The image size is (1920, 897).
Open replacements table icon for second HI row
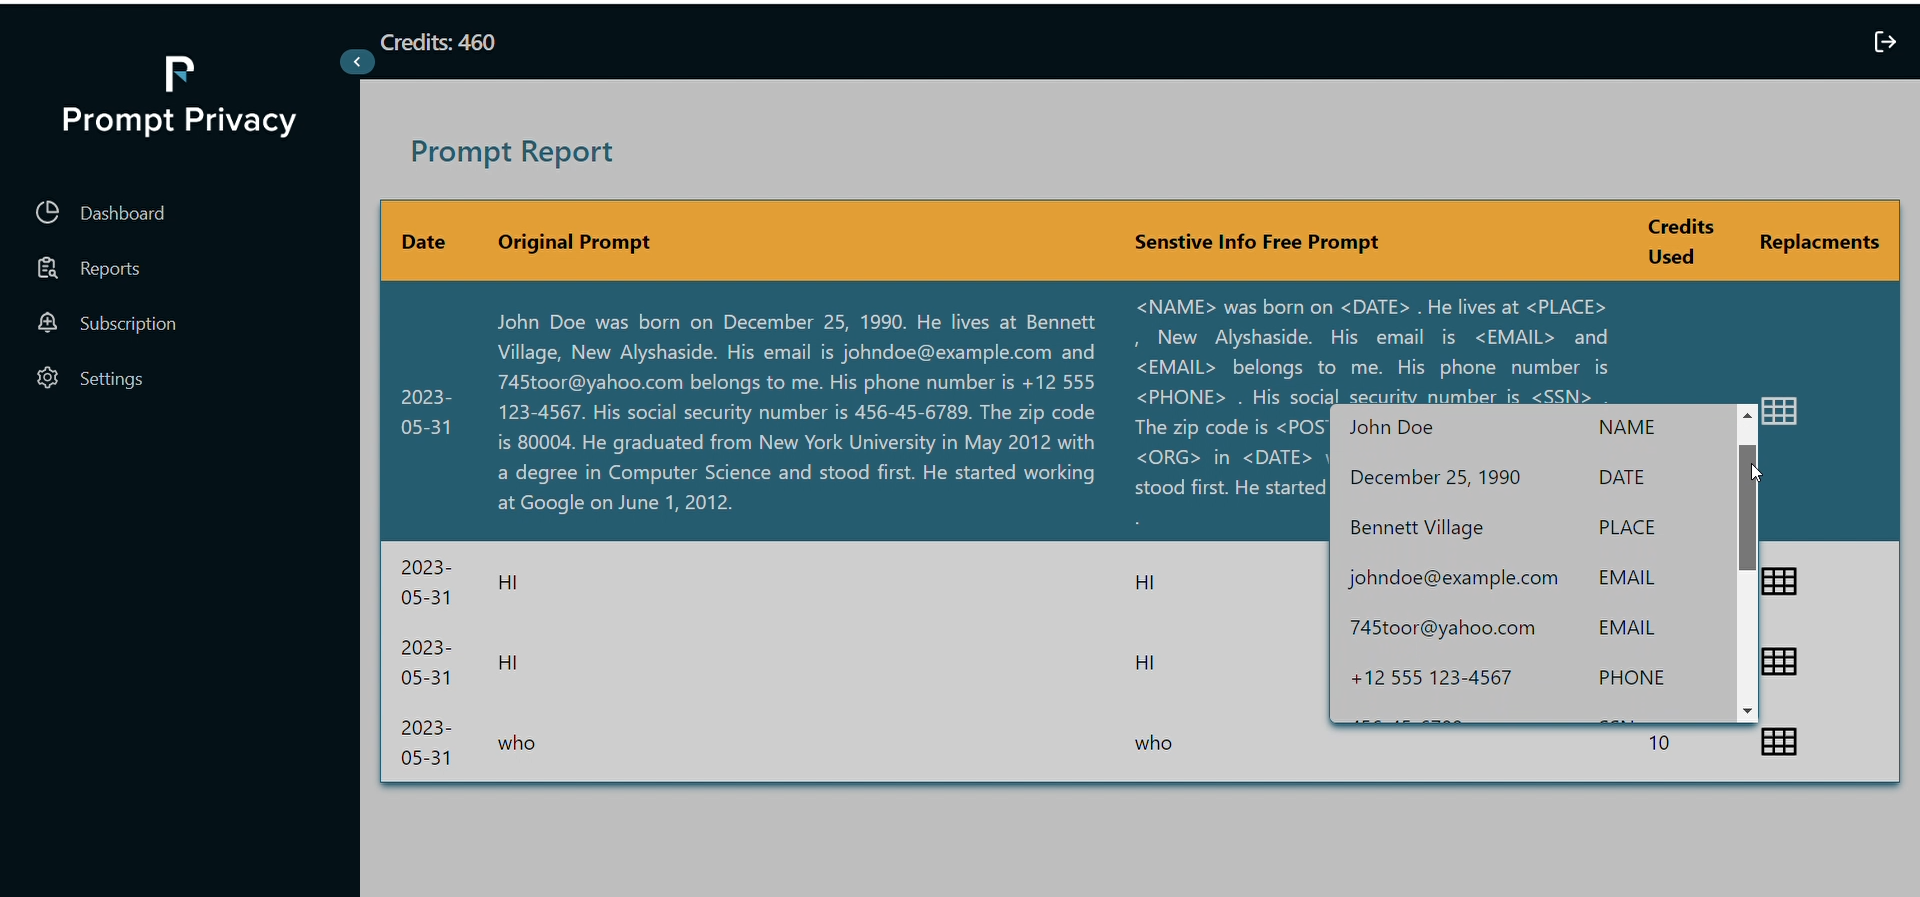tap(1780, 661)
